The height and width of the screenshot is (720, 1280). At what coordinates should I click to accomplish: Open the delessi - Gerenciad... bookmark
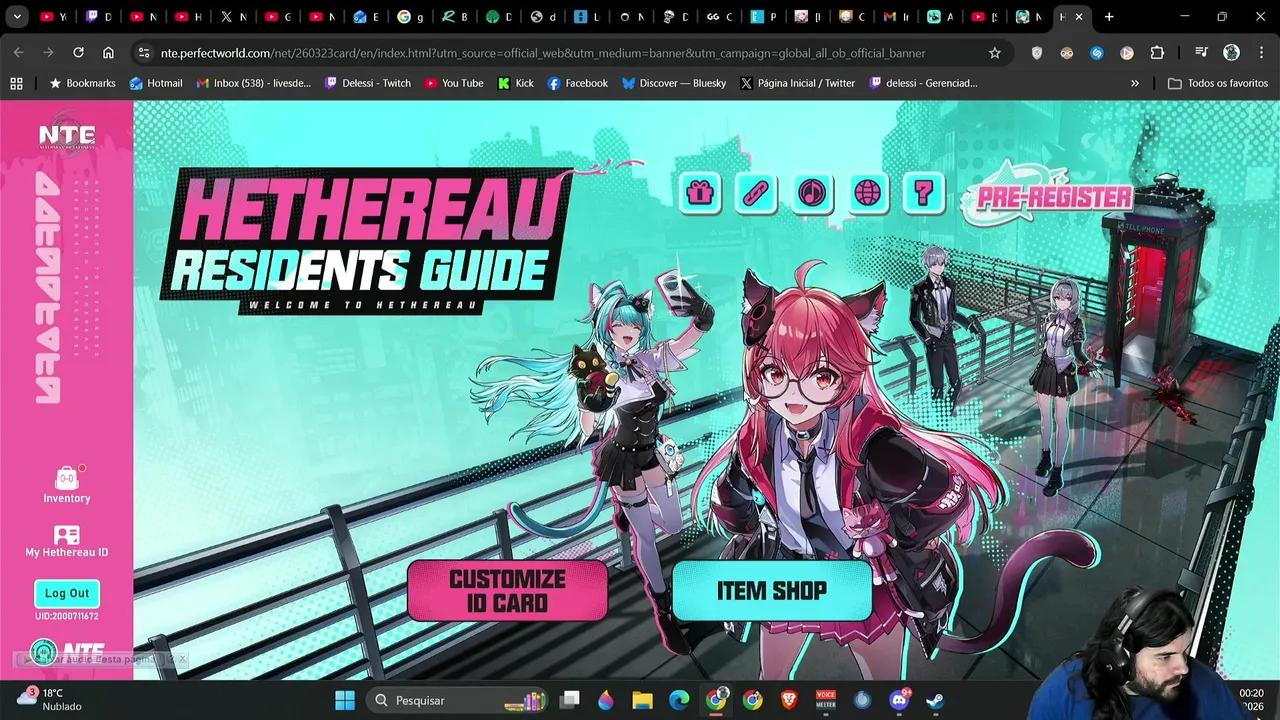pos(924,83)
